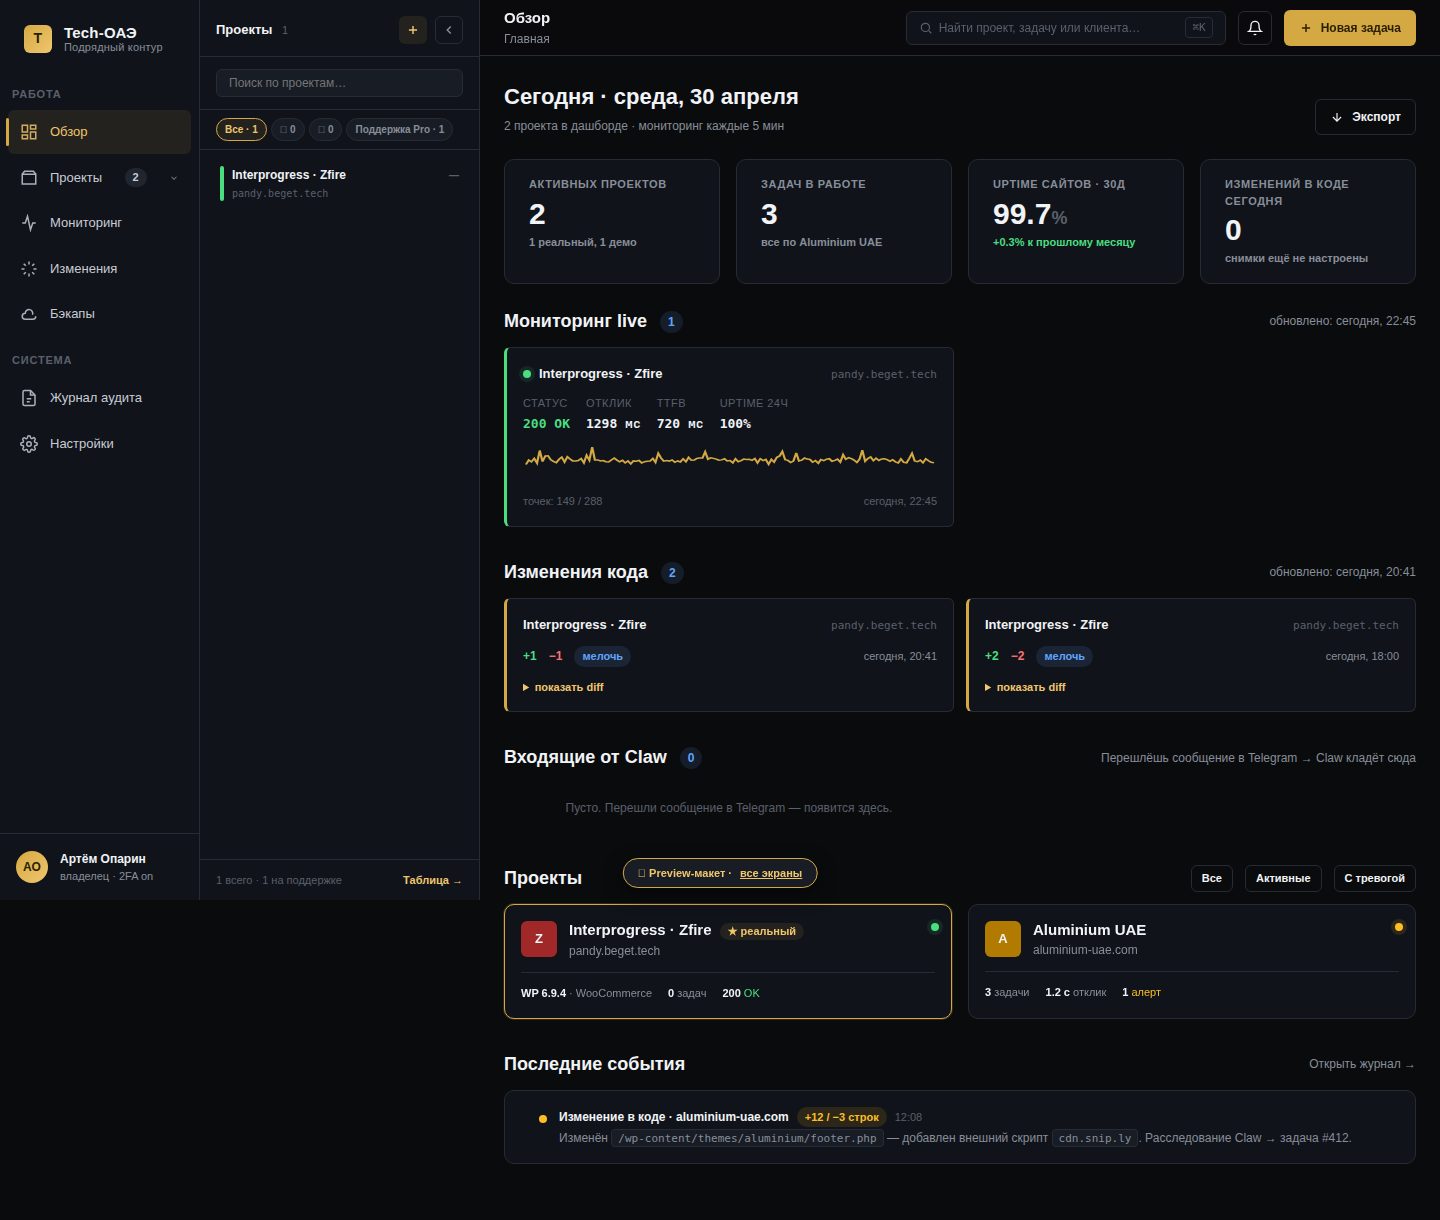Click the ⌘K shortcut badge
Image resolution: width=1440 pixels, height=1220 pixels.
tap(1199, 28)
